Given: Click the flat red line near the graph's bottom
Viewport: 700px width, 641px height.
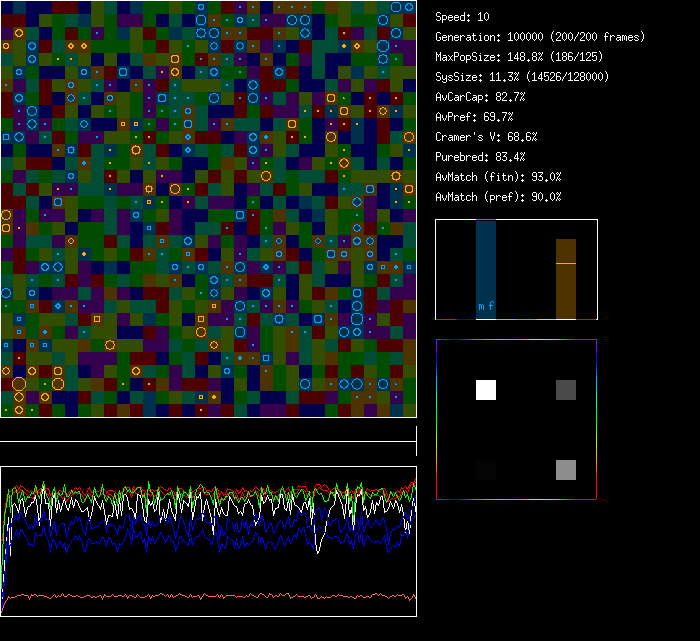Looking at the screenshot, I should click(208, 597).
